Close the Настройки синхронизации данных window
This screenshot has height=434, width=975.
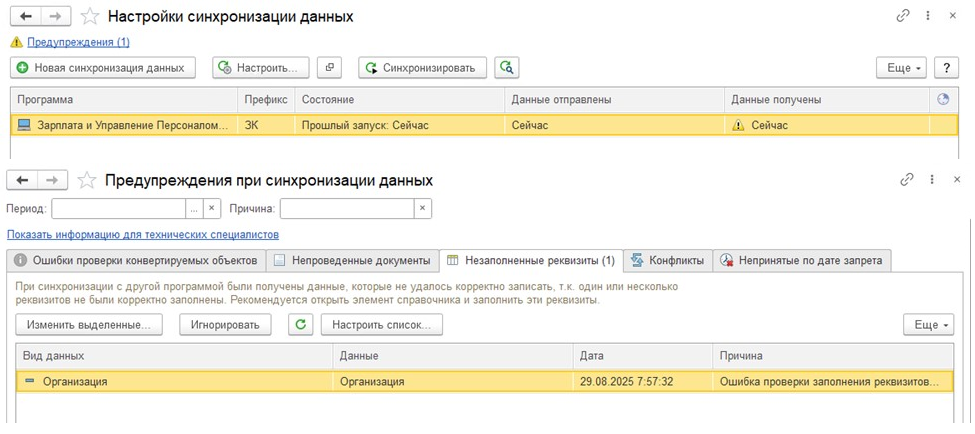[953, 17]
